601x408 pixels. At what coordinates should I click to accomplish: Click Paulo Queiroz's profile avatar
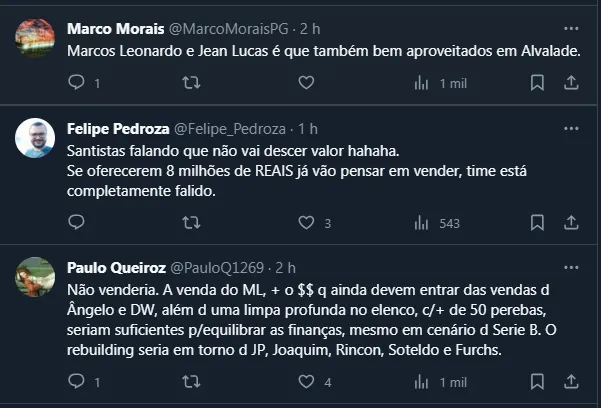36,276
